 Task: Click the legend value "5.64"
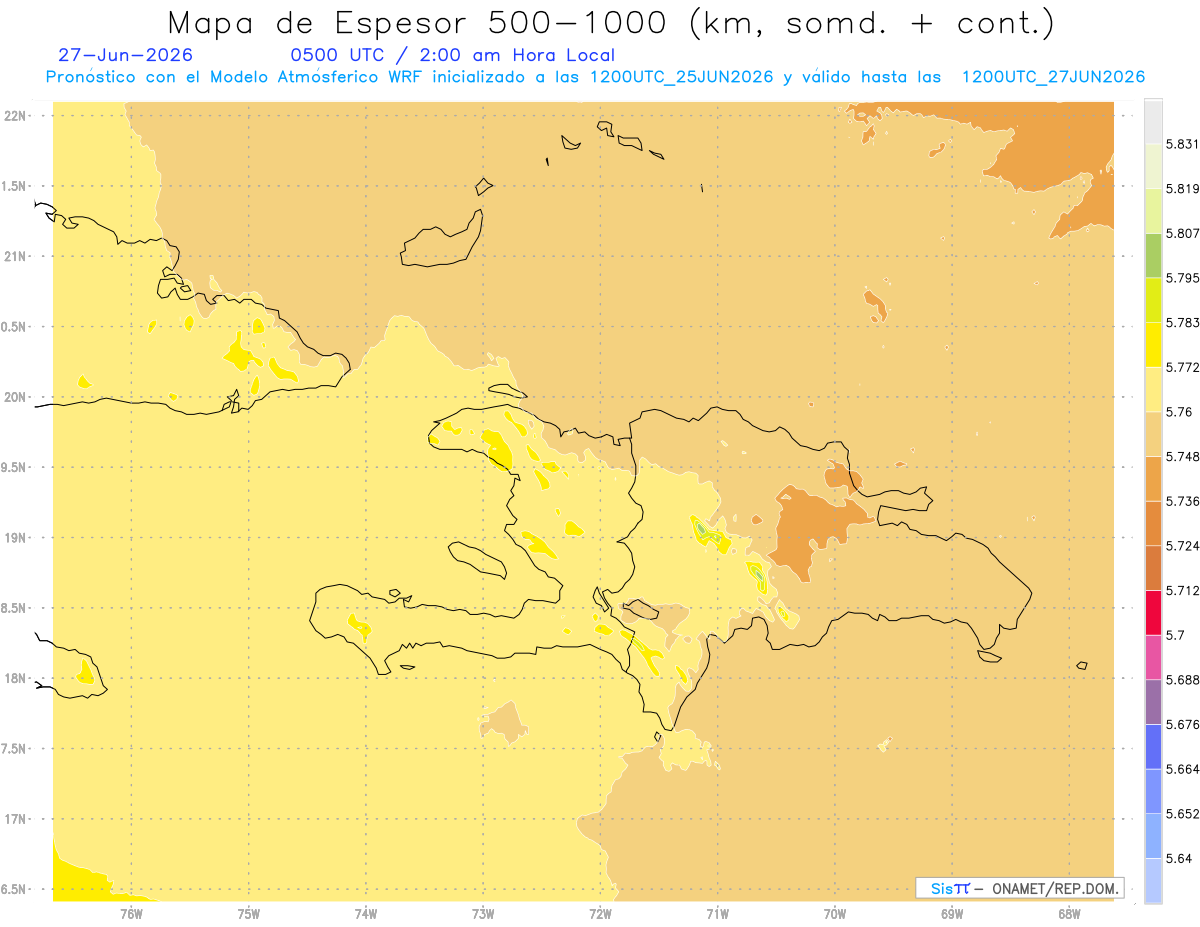coord(1179,858)
